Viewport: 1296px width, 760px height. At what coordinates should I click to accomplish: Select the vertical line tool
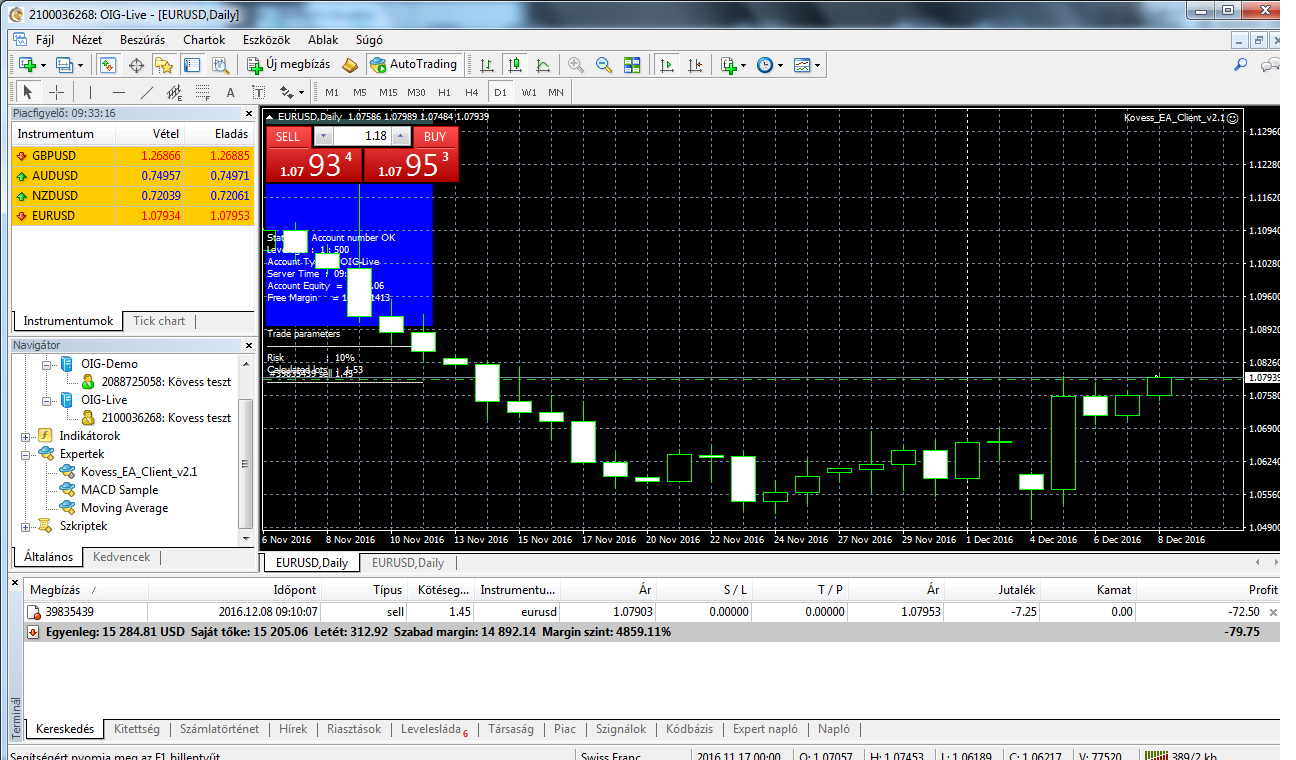91,92
